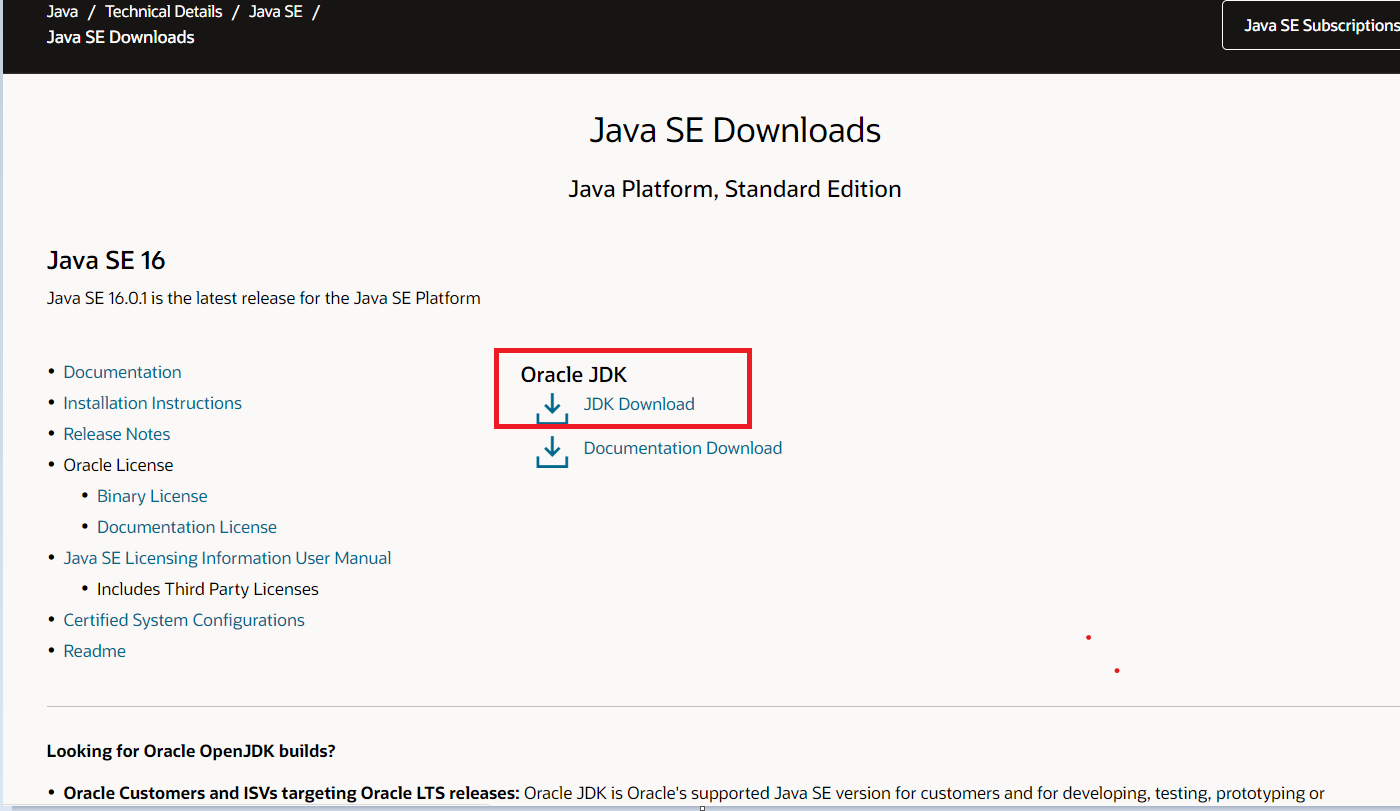Go to Java SE breadcrumb
1400x811 pixels.
pyautogui.click(x=276, y=12)
